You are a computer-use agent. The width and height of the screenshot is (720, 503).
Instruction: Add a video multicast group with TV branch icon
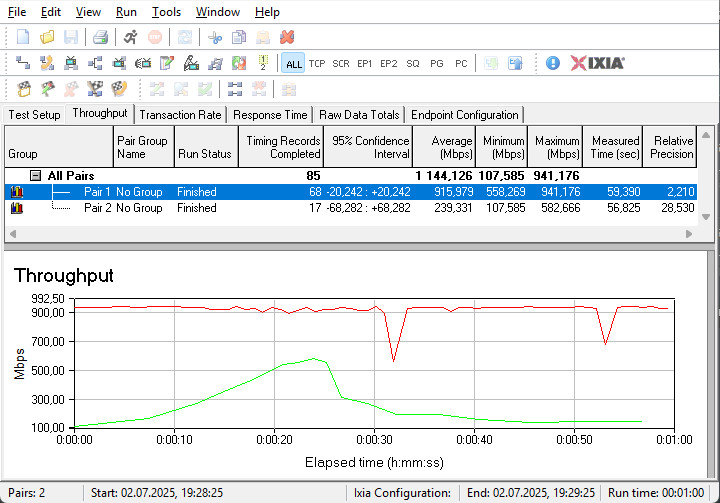pos(119,63)
